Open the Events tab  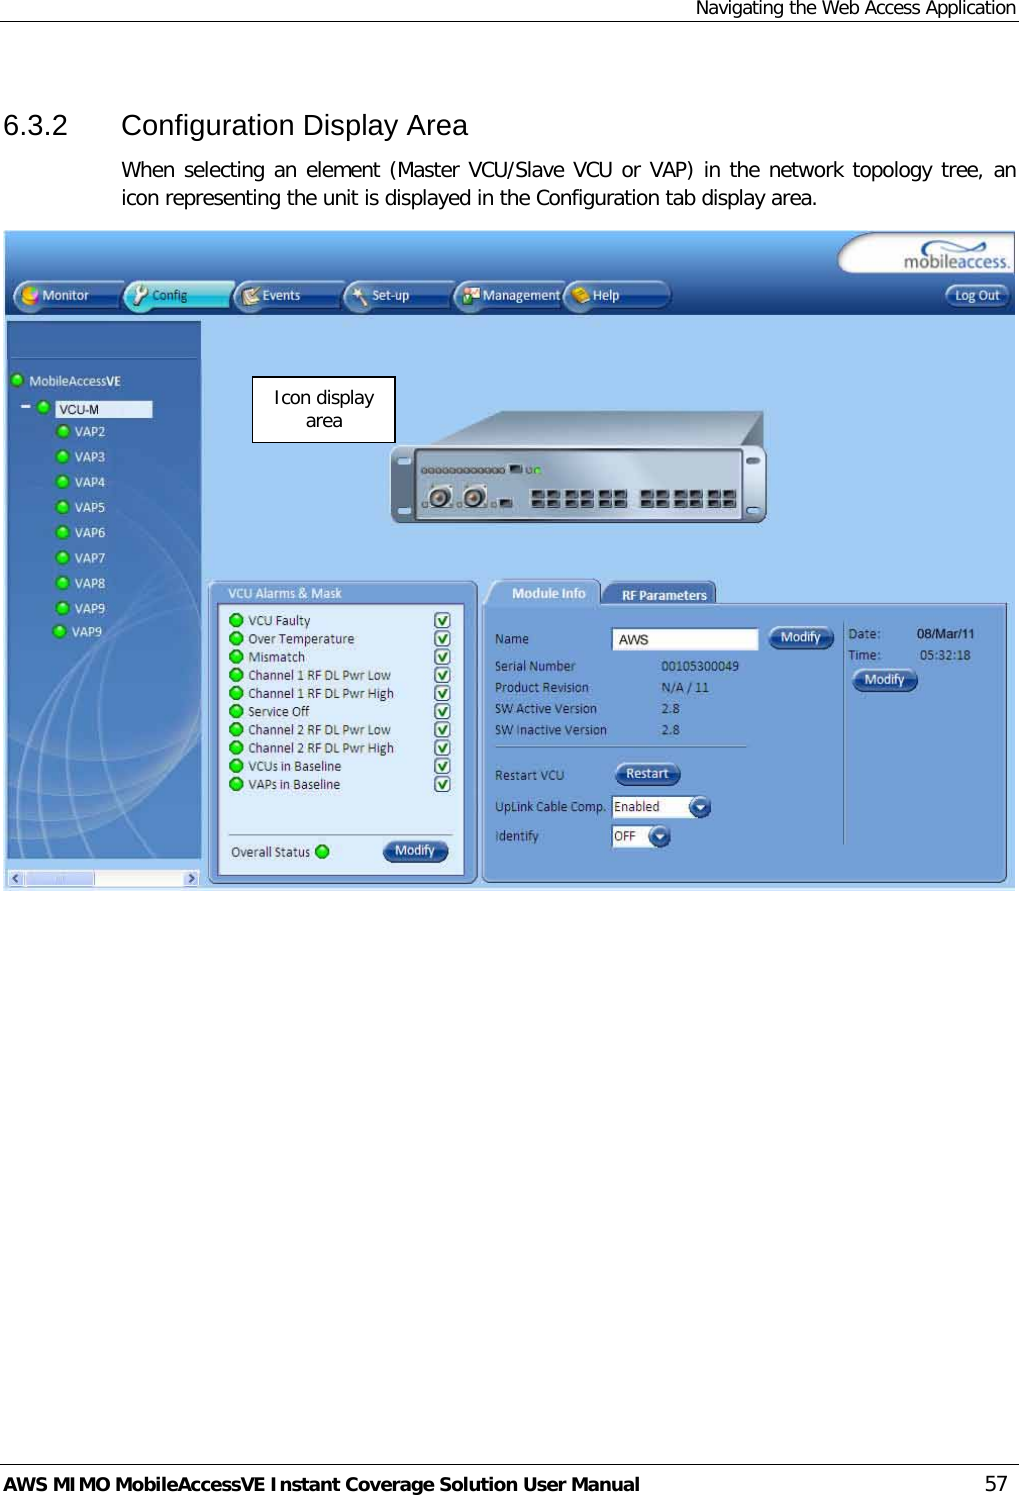click(x=288, y=296)
